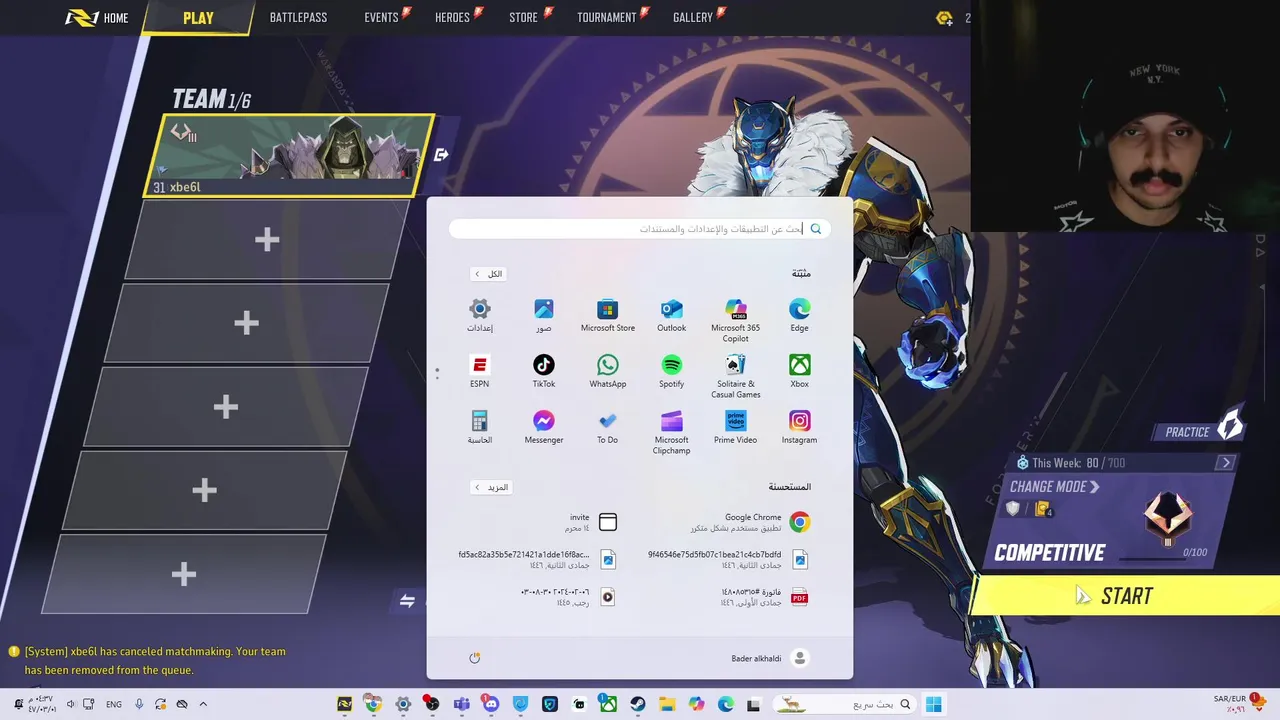Viewport: 1280px width, 720px height.
Task: Open Outlook from pinned apps
Action: point(672,315)
